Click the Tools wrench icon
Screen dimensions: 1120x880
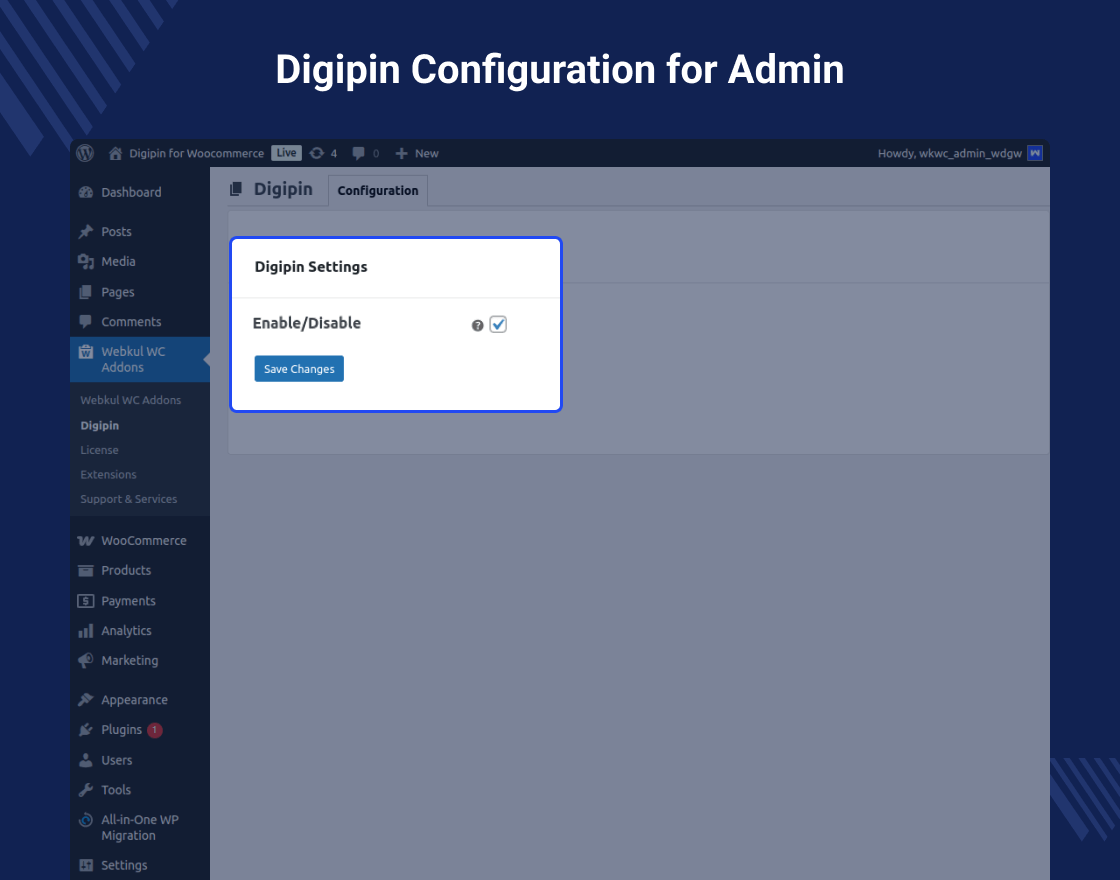86,790
